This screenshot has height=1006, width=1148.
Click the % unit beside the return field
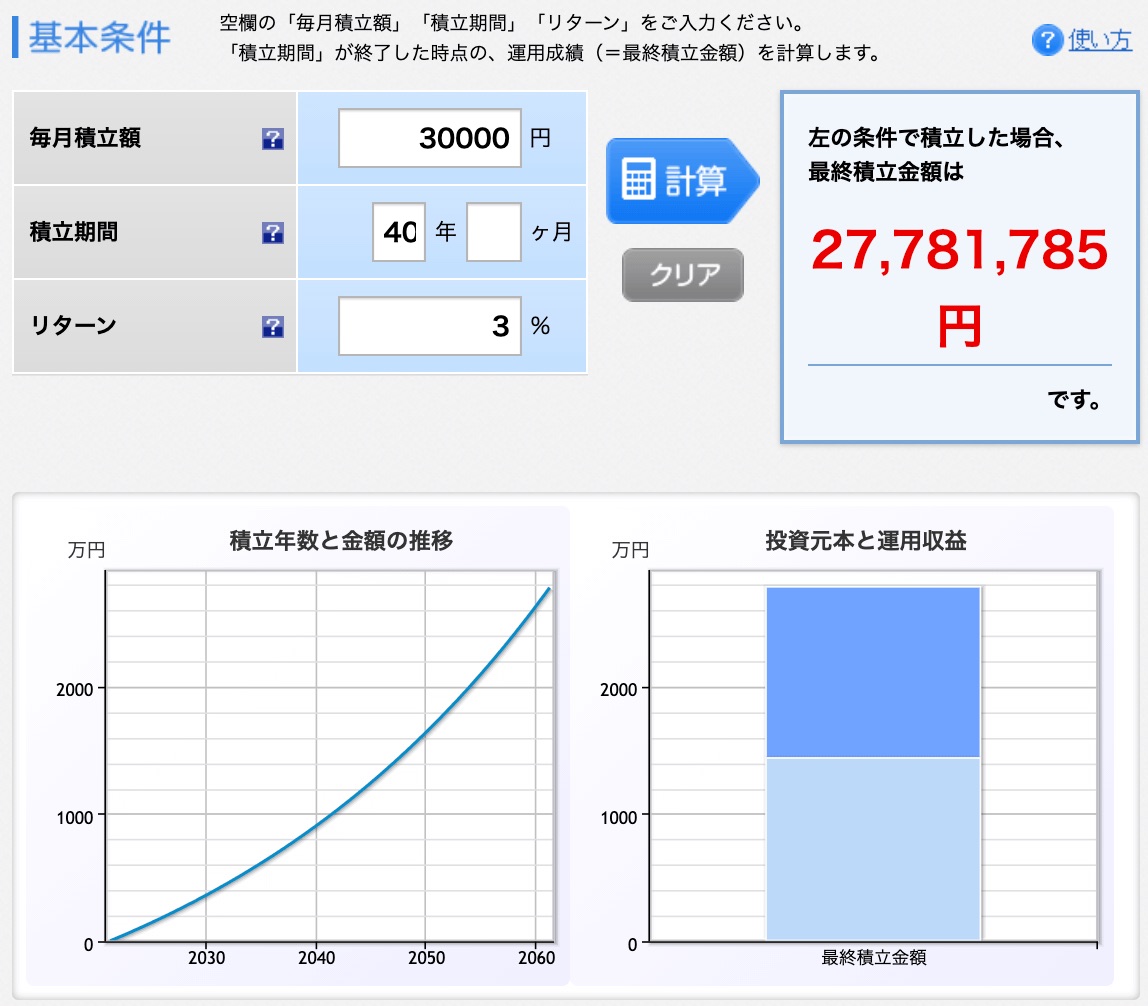[540, 326]
